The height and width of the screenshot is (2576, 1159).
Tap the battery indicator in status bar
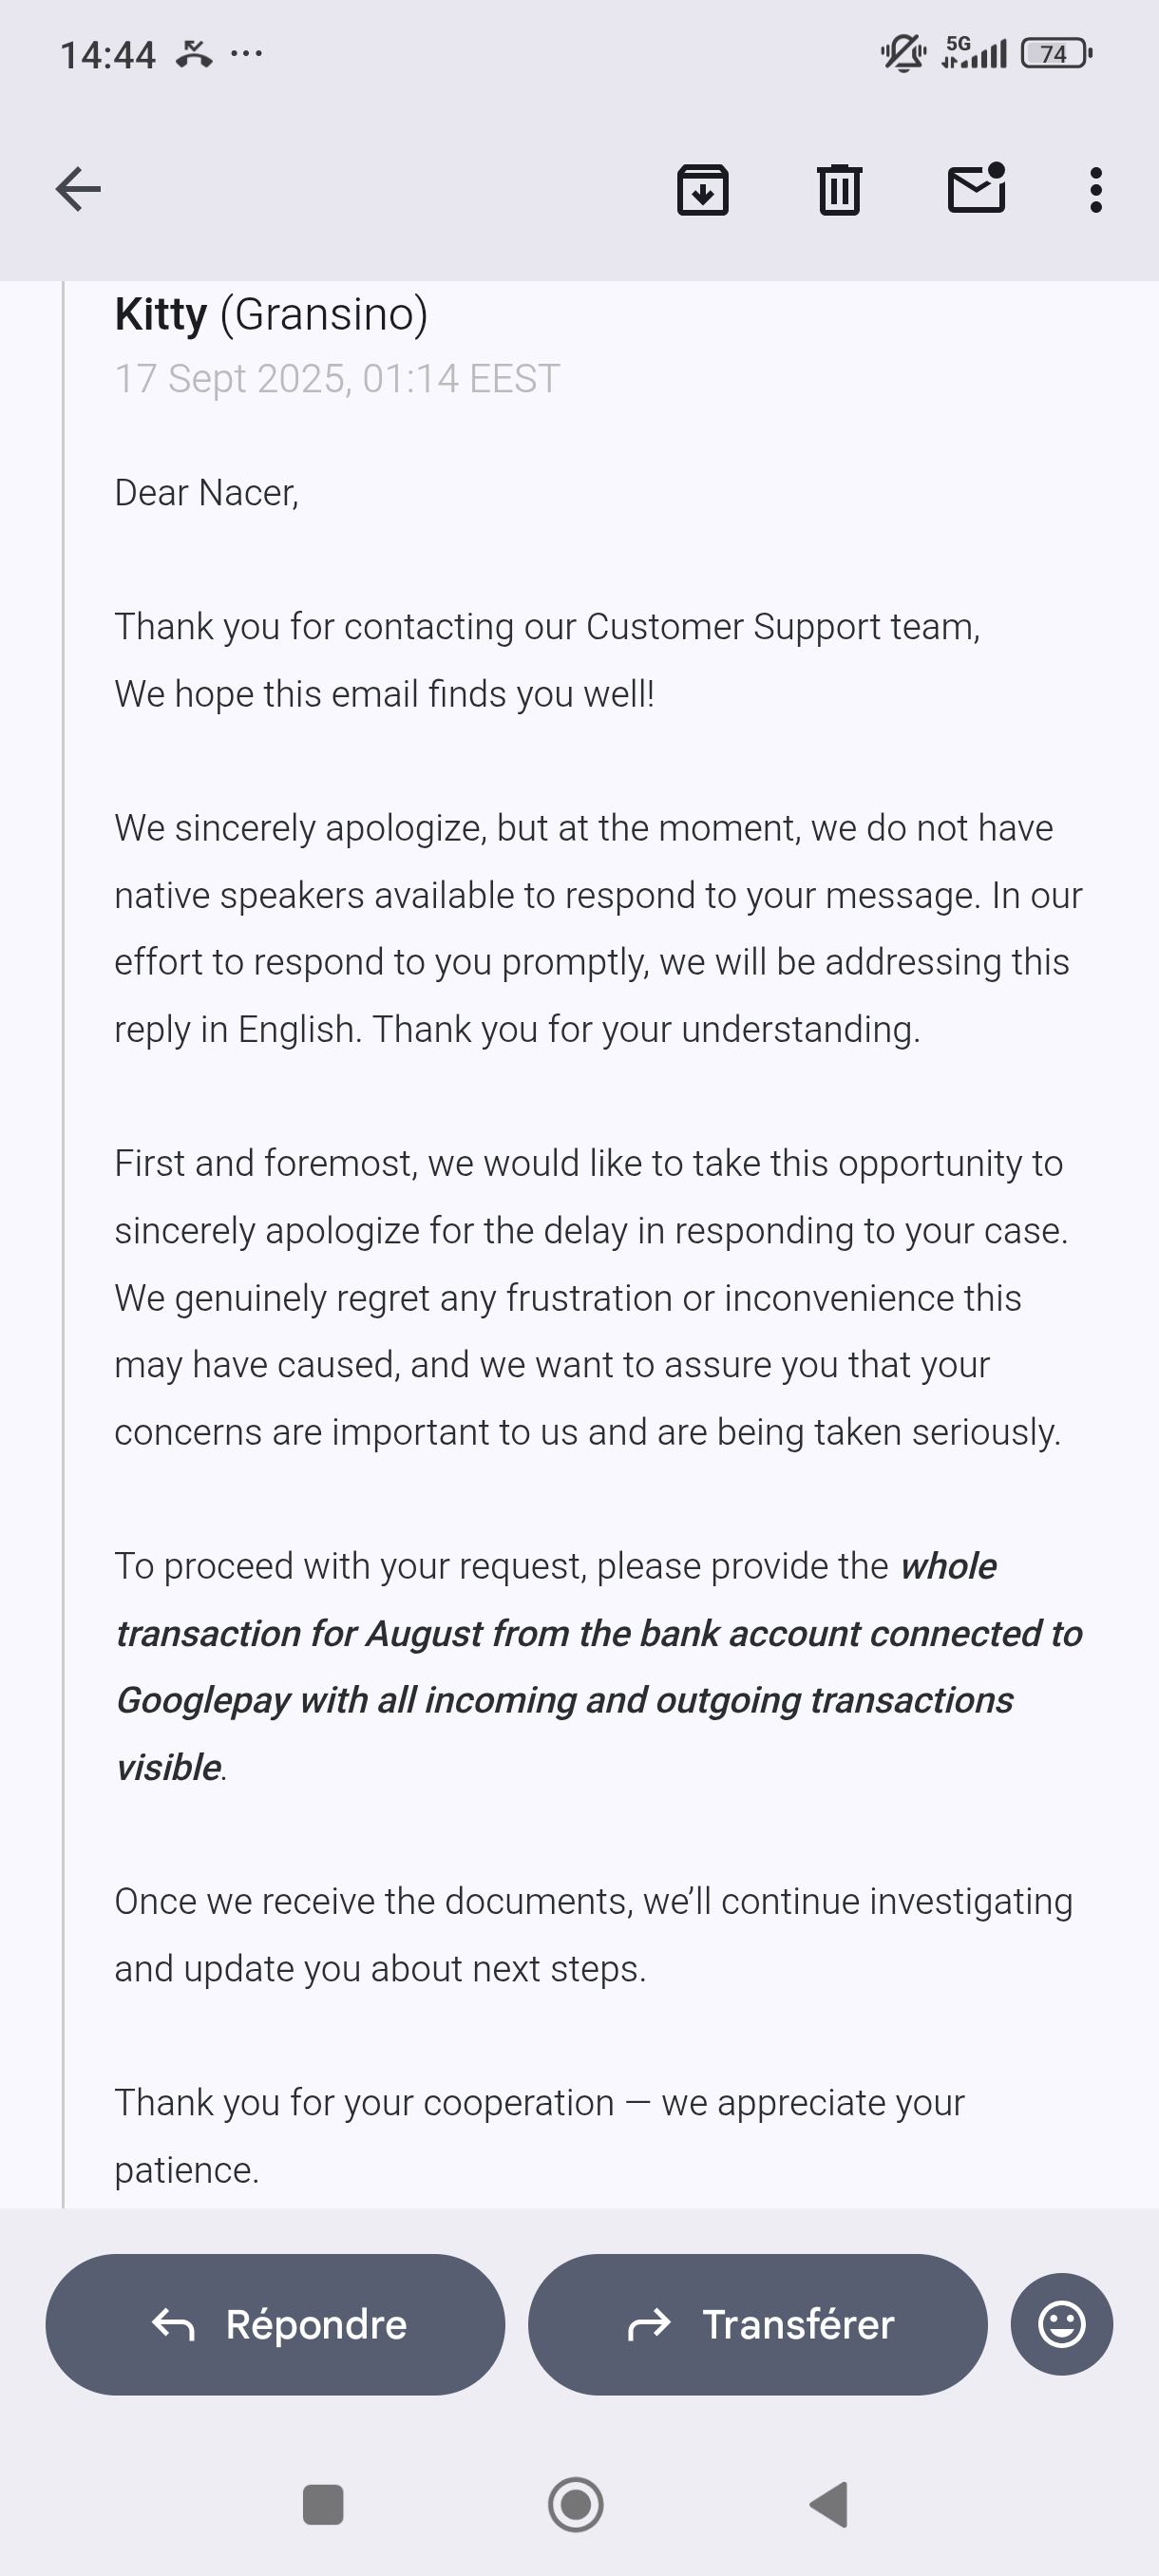pyautogui.click(x=1056, y=53)
